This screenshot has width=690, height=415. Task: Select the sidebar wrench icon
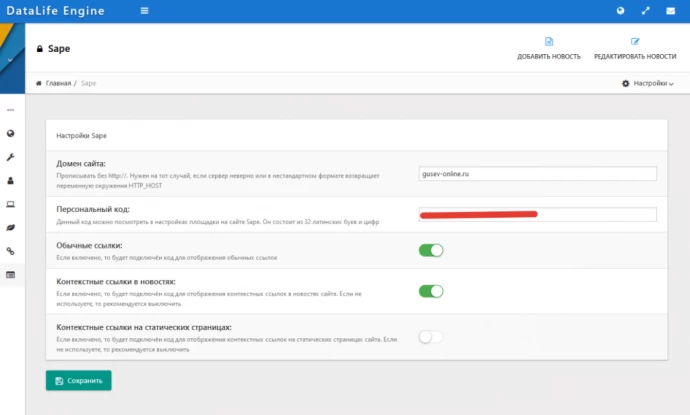11,157
